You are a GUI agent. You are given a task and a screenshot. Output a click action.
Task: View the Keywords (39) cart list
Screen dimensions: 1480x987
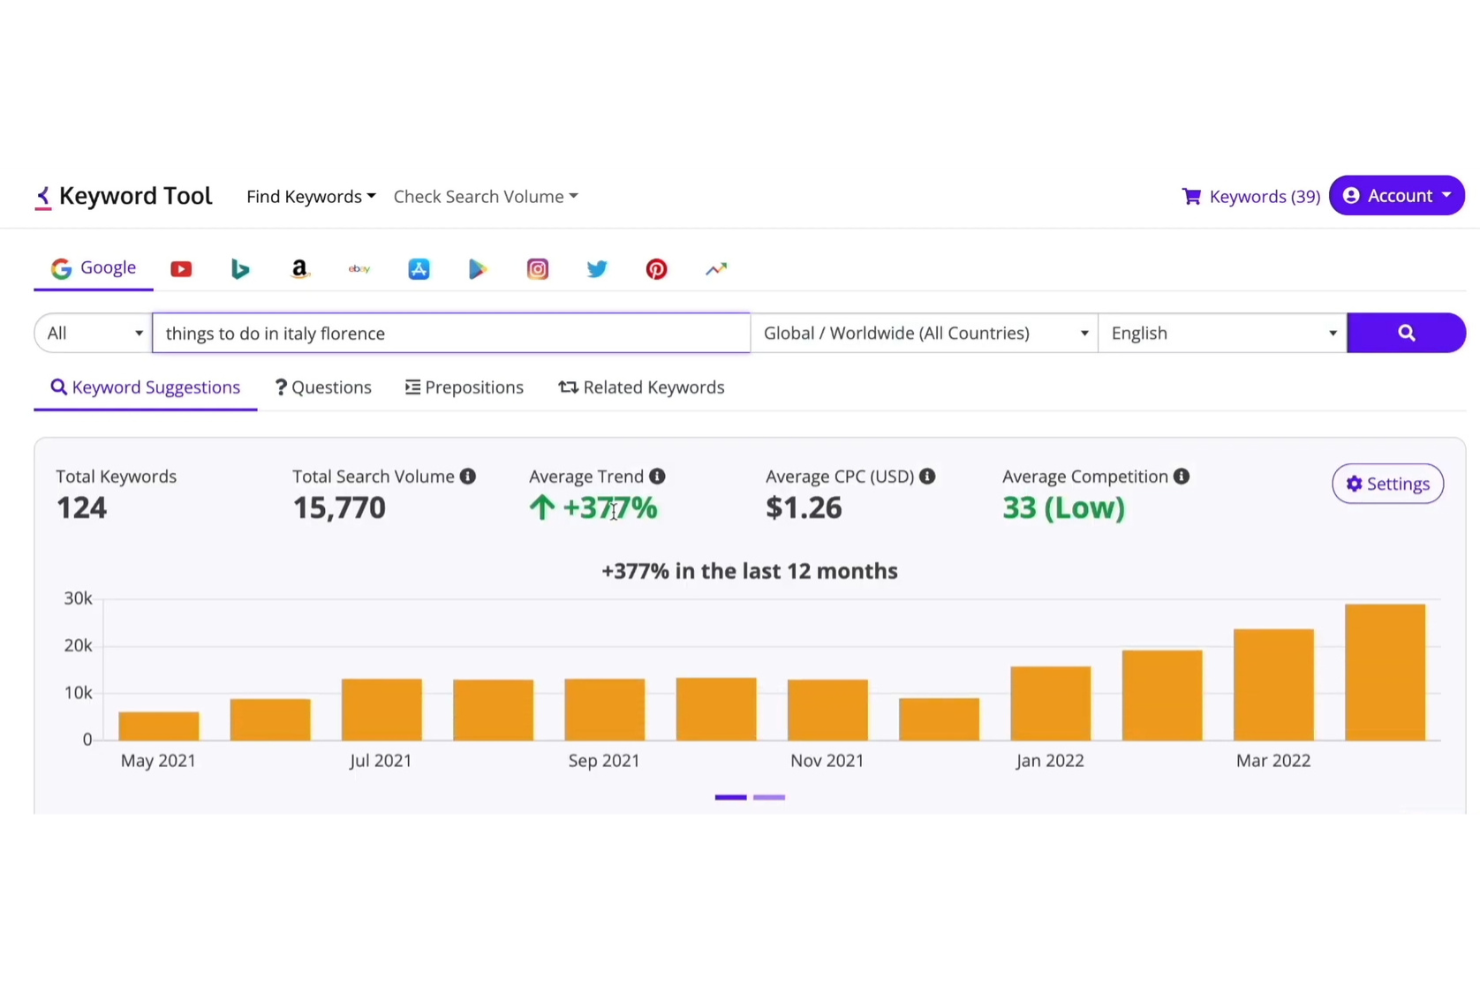[1250, 196]
